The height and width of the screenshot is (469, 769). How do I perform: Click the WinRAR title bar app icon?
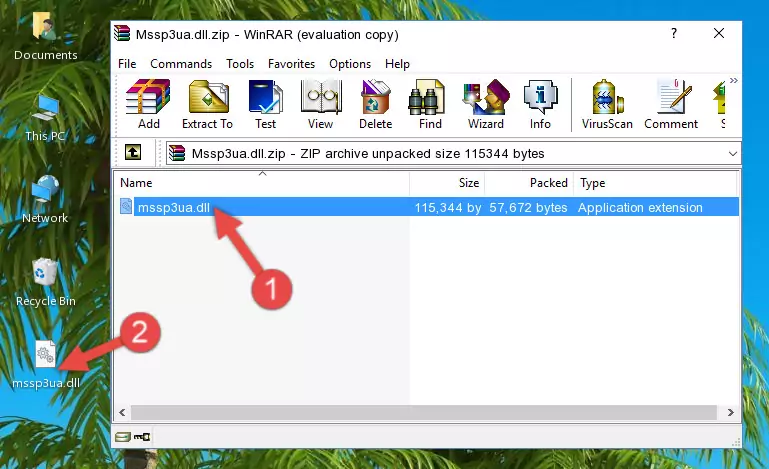pos(122,34)
